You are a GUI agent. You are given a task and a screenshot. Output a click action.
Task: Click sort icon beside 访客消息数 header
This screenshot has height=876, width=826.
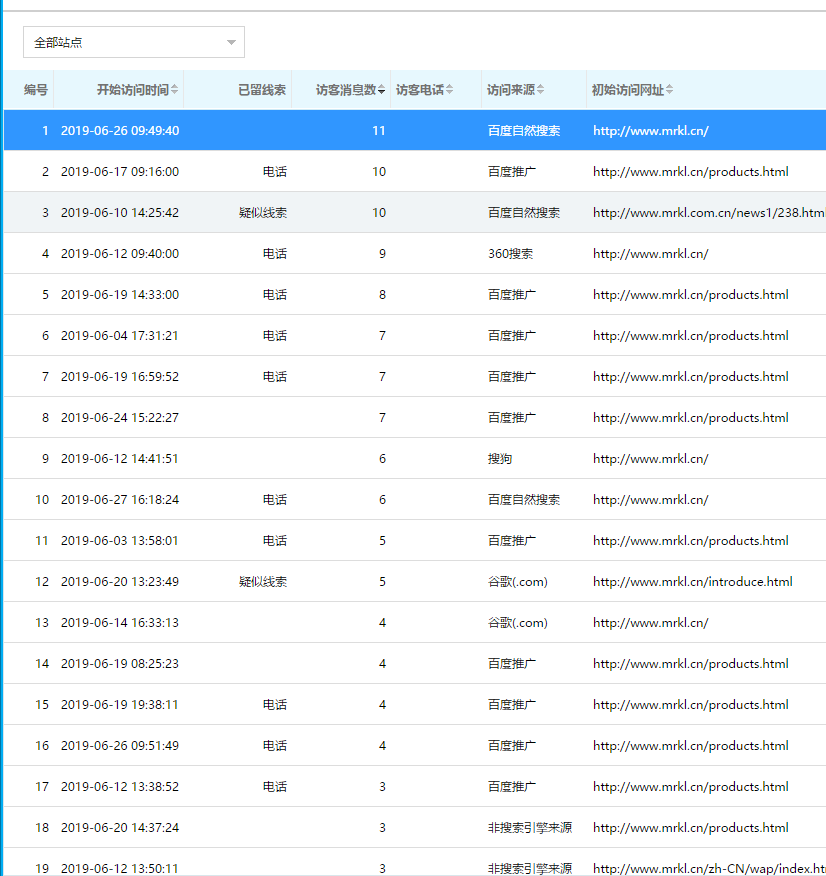pyautogui.click(x=382, y=90)
